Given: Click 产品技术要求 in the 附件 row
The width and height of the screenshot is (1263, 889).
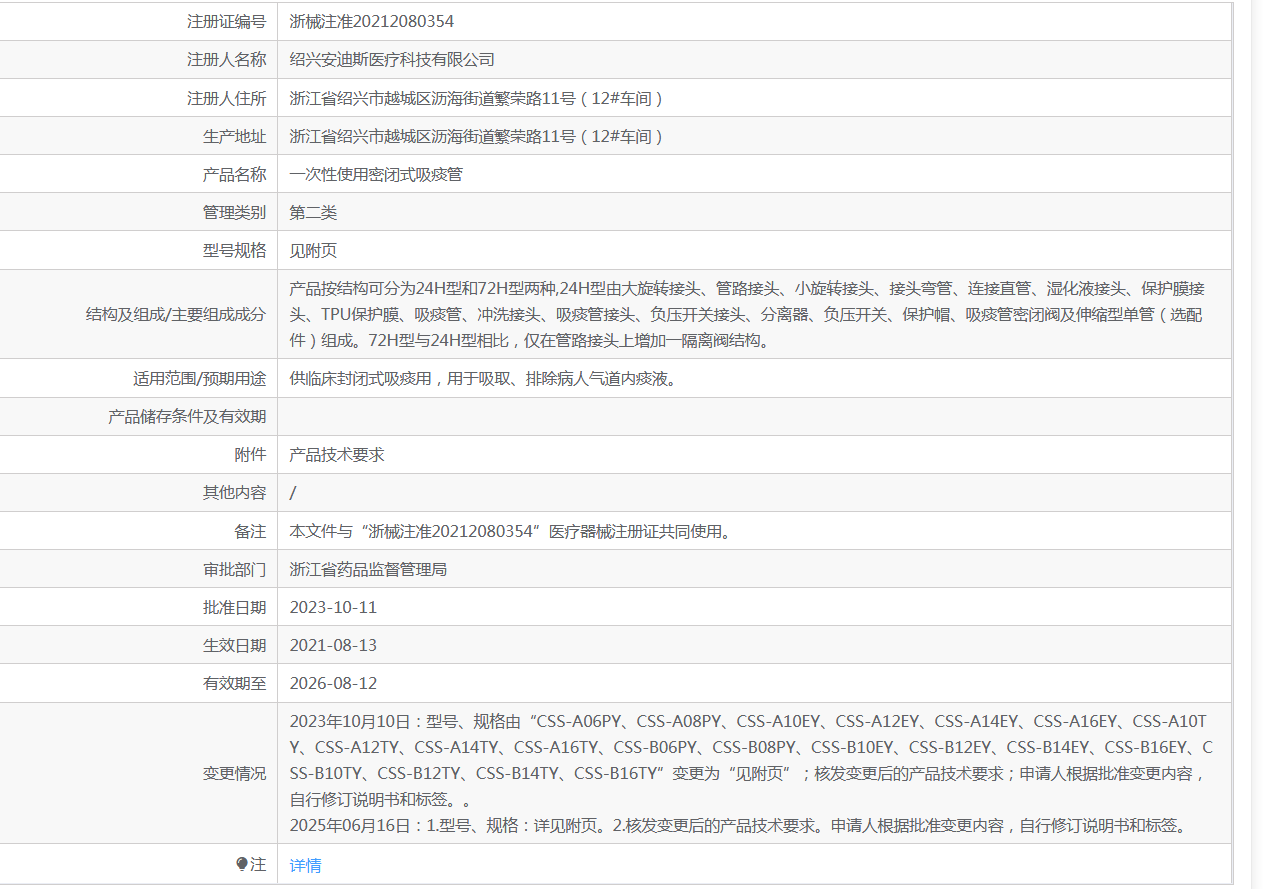Looking at the screenshot, I should [x=337, y=454].
